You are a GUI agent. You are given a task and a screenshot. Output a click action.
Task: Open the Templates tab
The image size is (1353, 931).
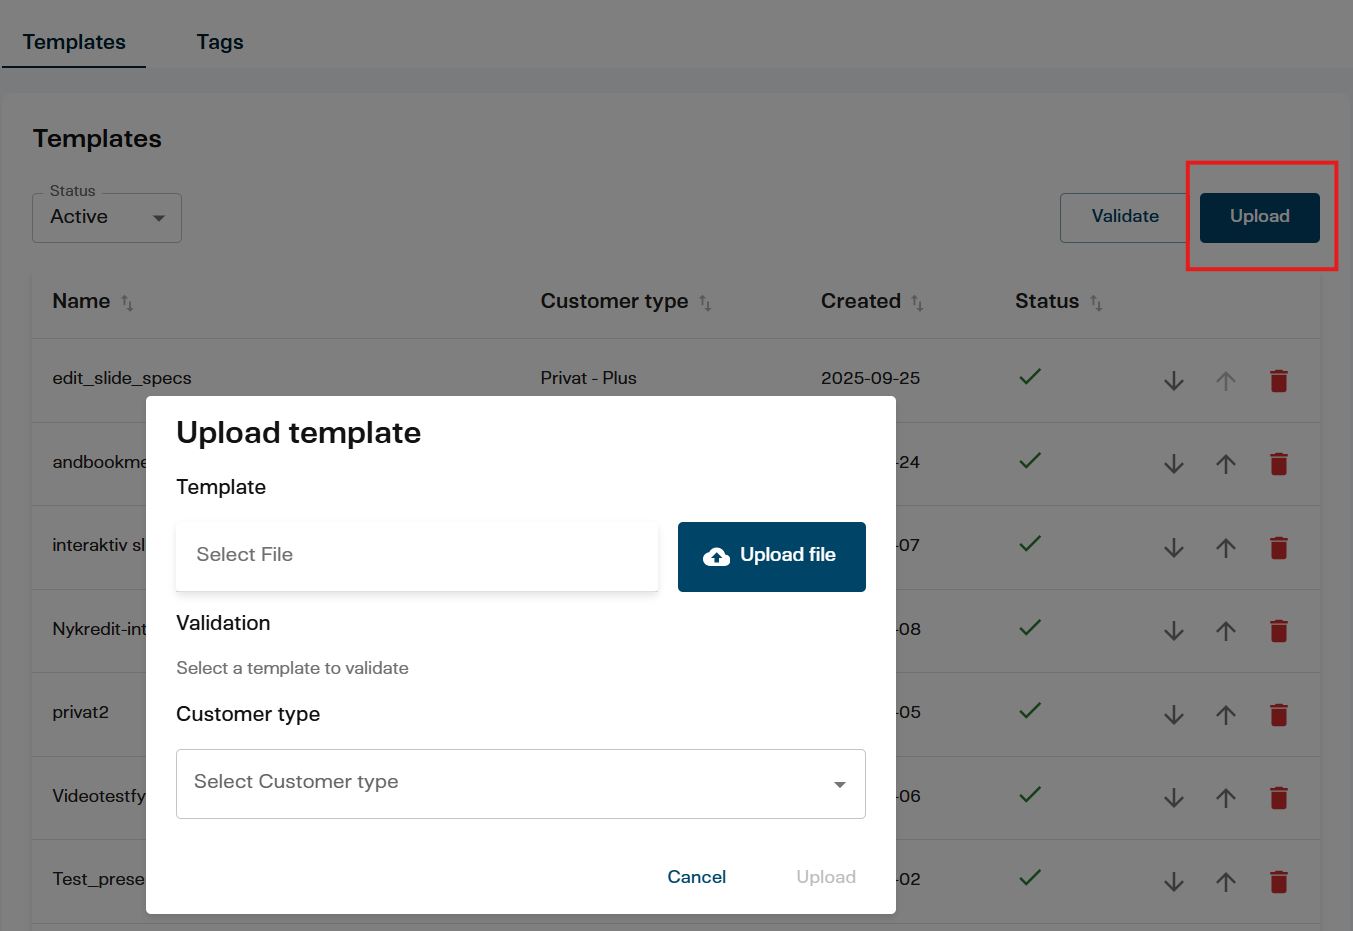click(74, 42)
